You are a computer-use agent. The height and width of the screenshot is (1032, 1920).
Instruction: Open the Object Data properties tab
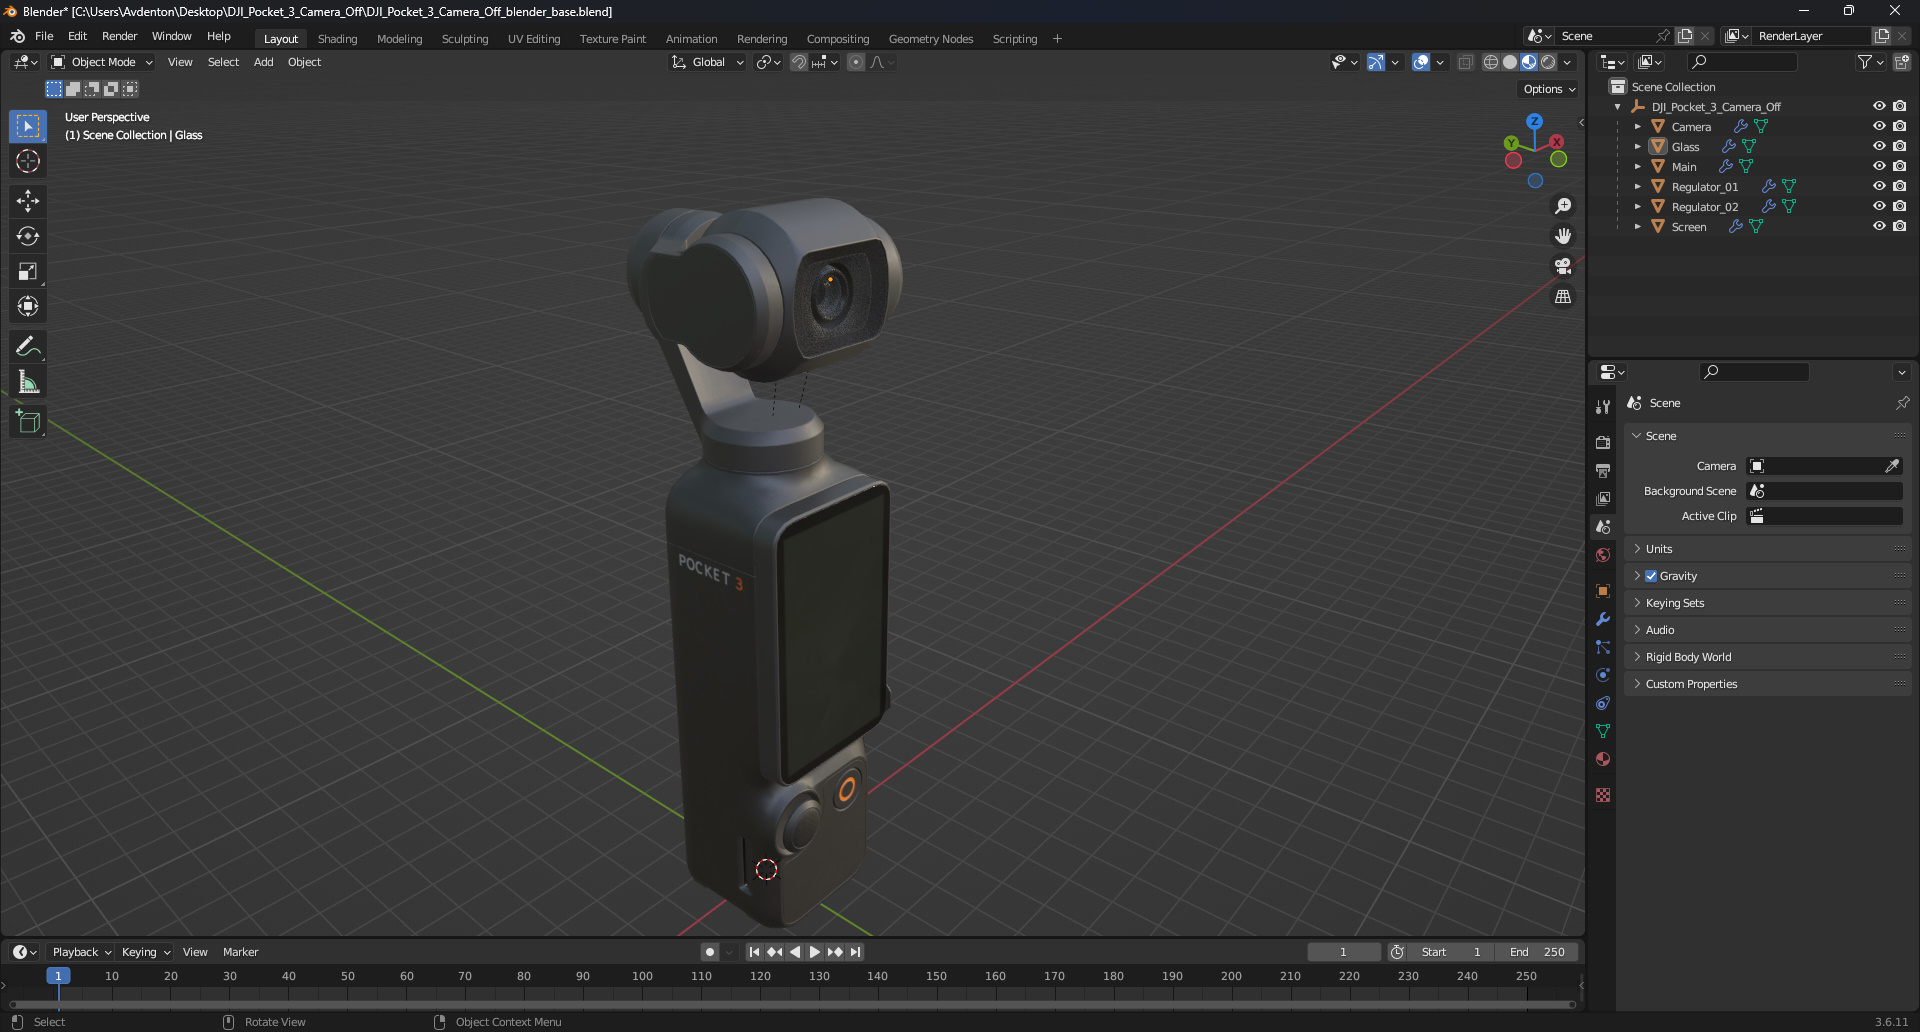(x=1603, y=731)
